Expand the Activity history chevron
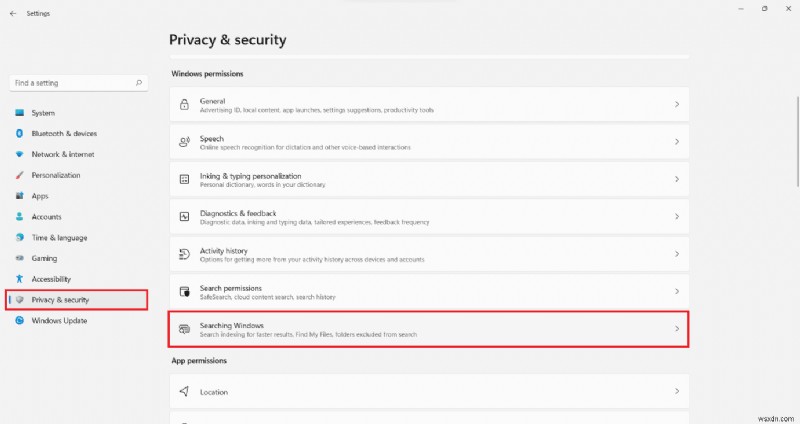 click(x=677, y=254)
